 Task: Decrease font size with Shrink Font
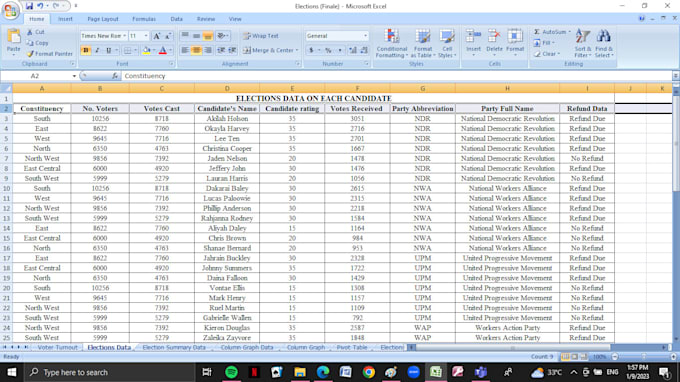(168, 36)
